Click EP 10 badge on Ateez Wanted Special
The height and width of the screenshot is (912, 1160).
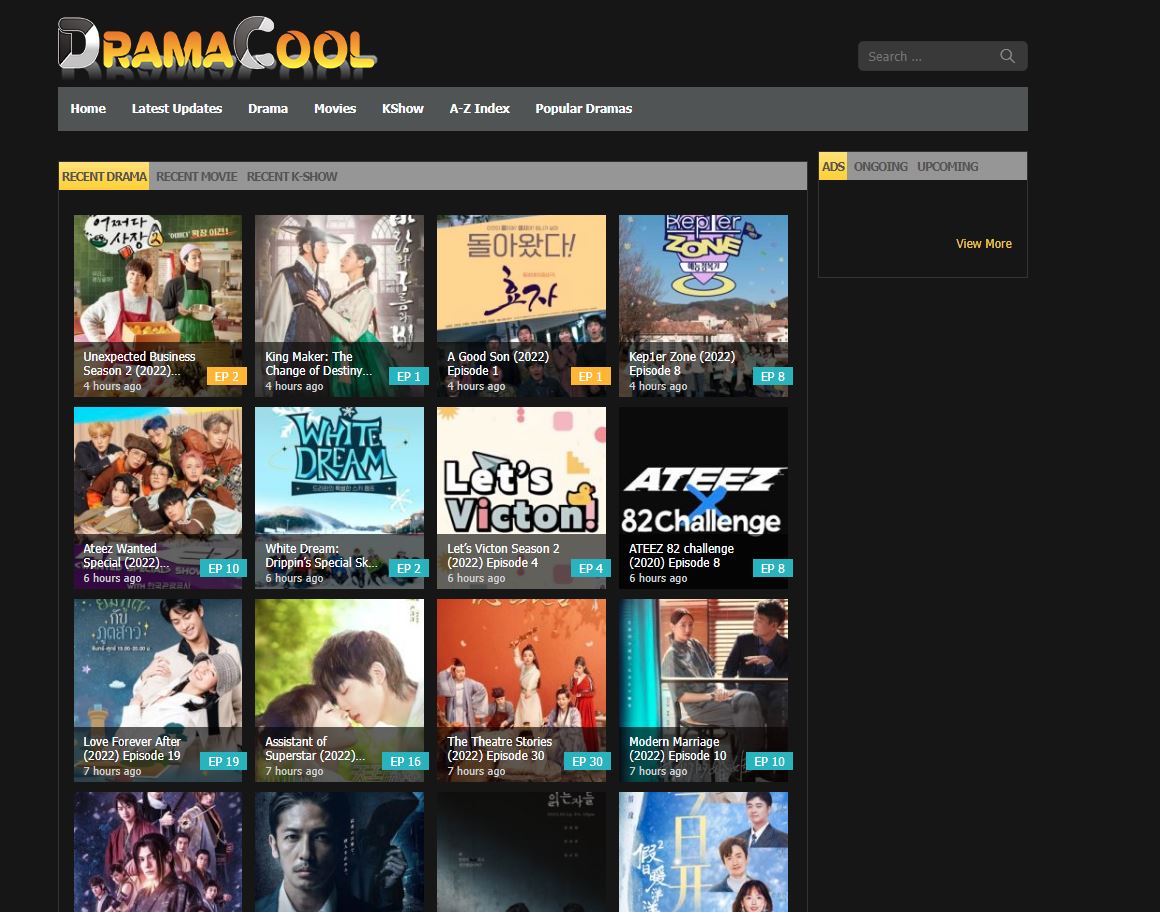[x=223, y=568]
